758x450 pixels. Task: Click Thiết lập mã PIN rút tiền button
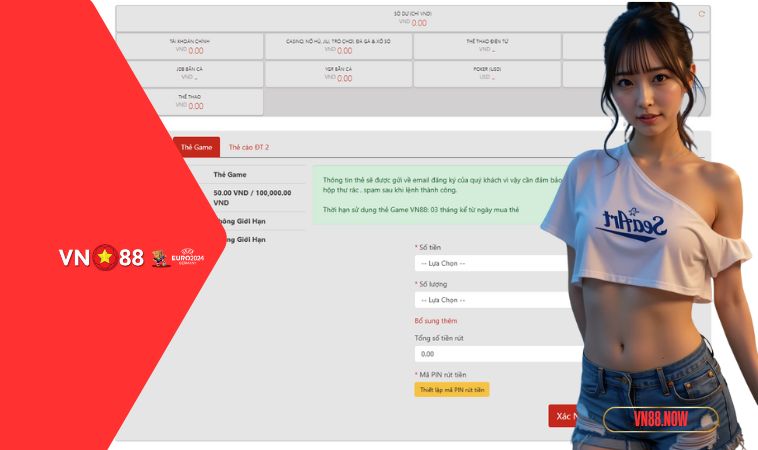[452, 390]
